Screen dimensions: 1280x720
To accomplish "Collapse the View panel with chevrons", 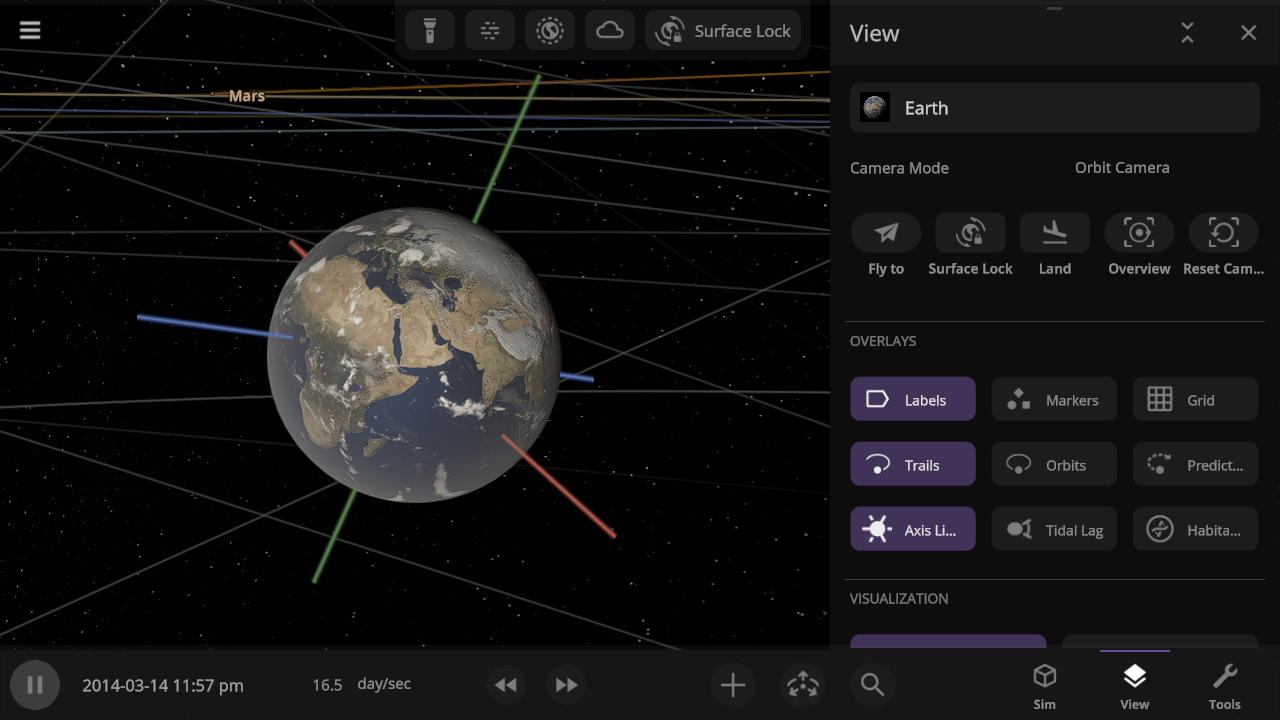I will point(1187,33).
